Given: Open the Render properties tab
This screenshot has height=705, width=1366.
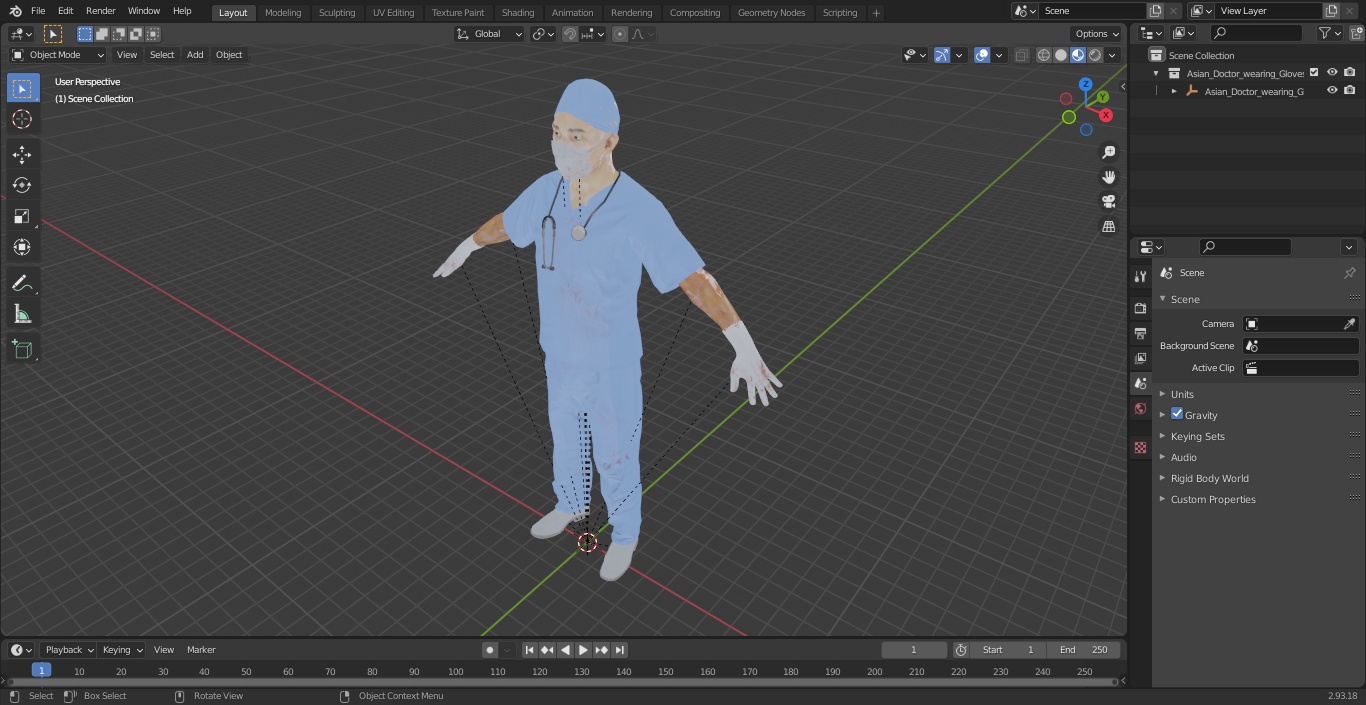Looking at the screenshot, I should 1140,308.
